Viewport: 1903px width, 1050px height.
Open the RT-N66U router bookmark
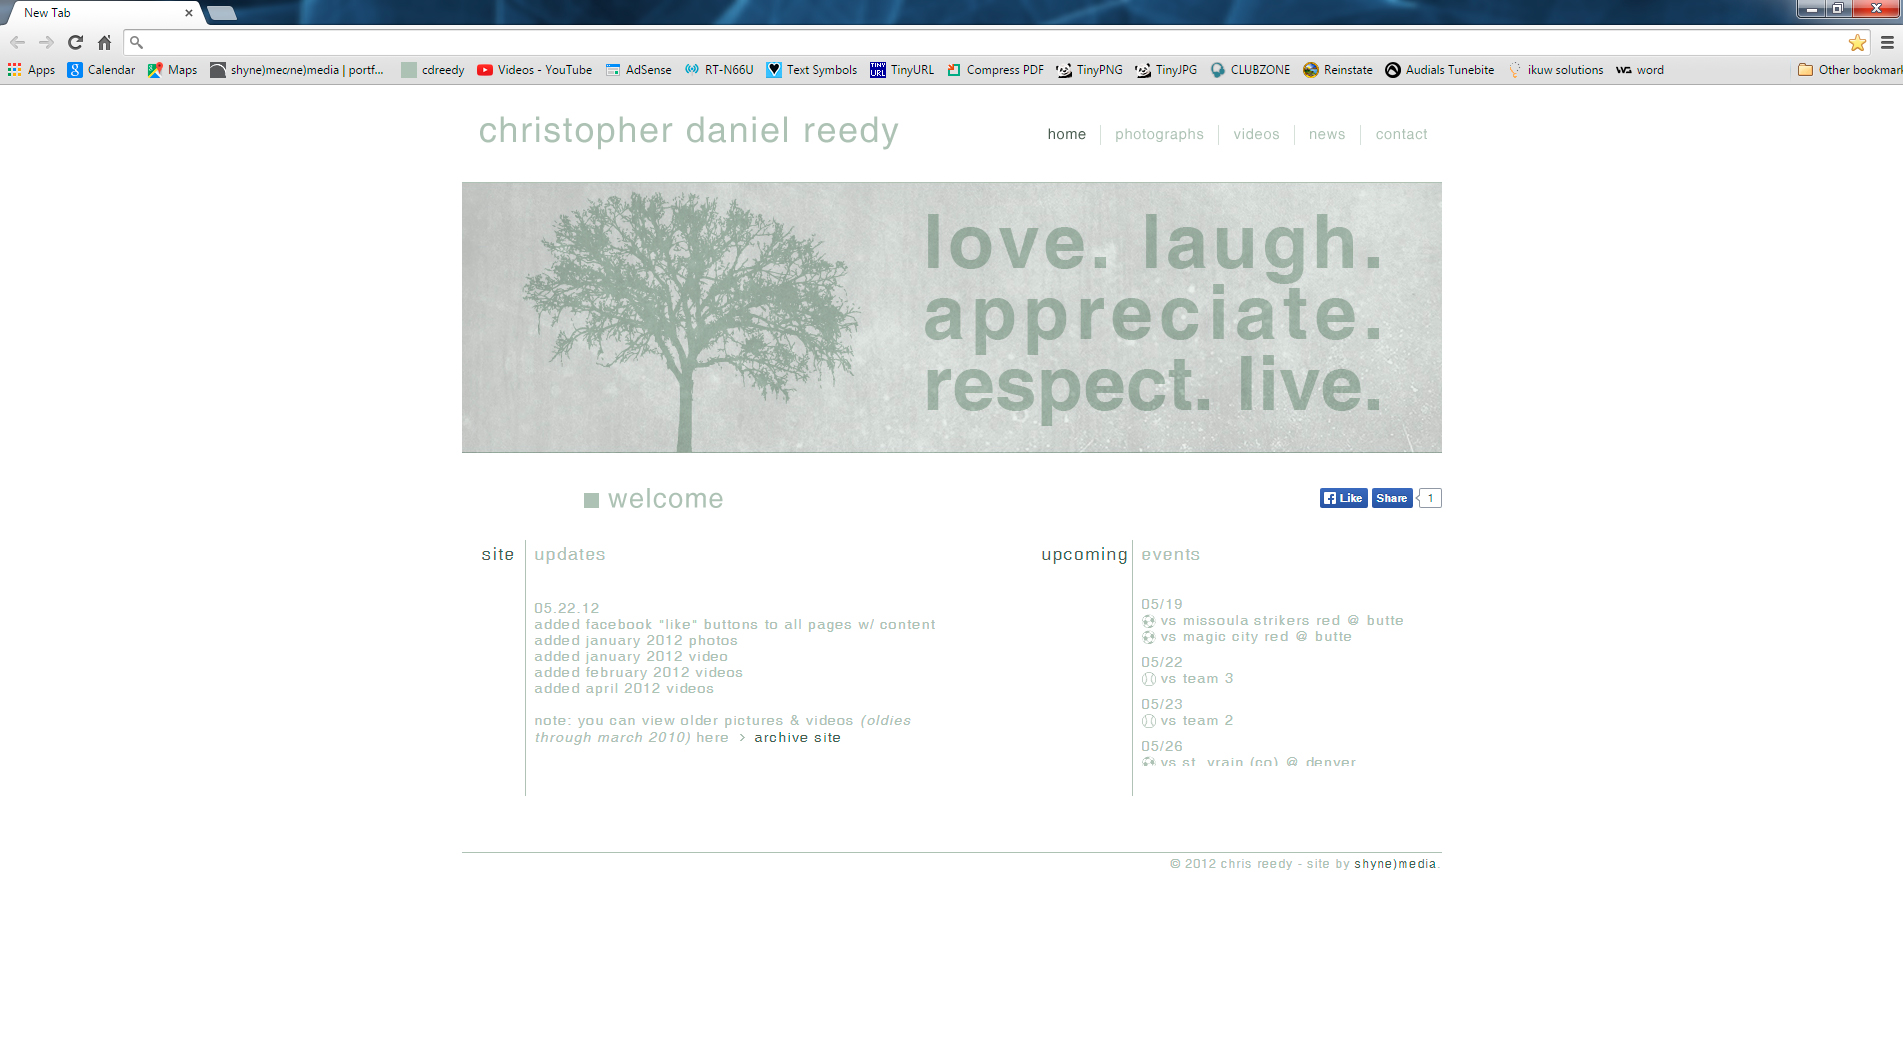coord(719,70)
